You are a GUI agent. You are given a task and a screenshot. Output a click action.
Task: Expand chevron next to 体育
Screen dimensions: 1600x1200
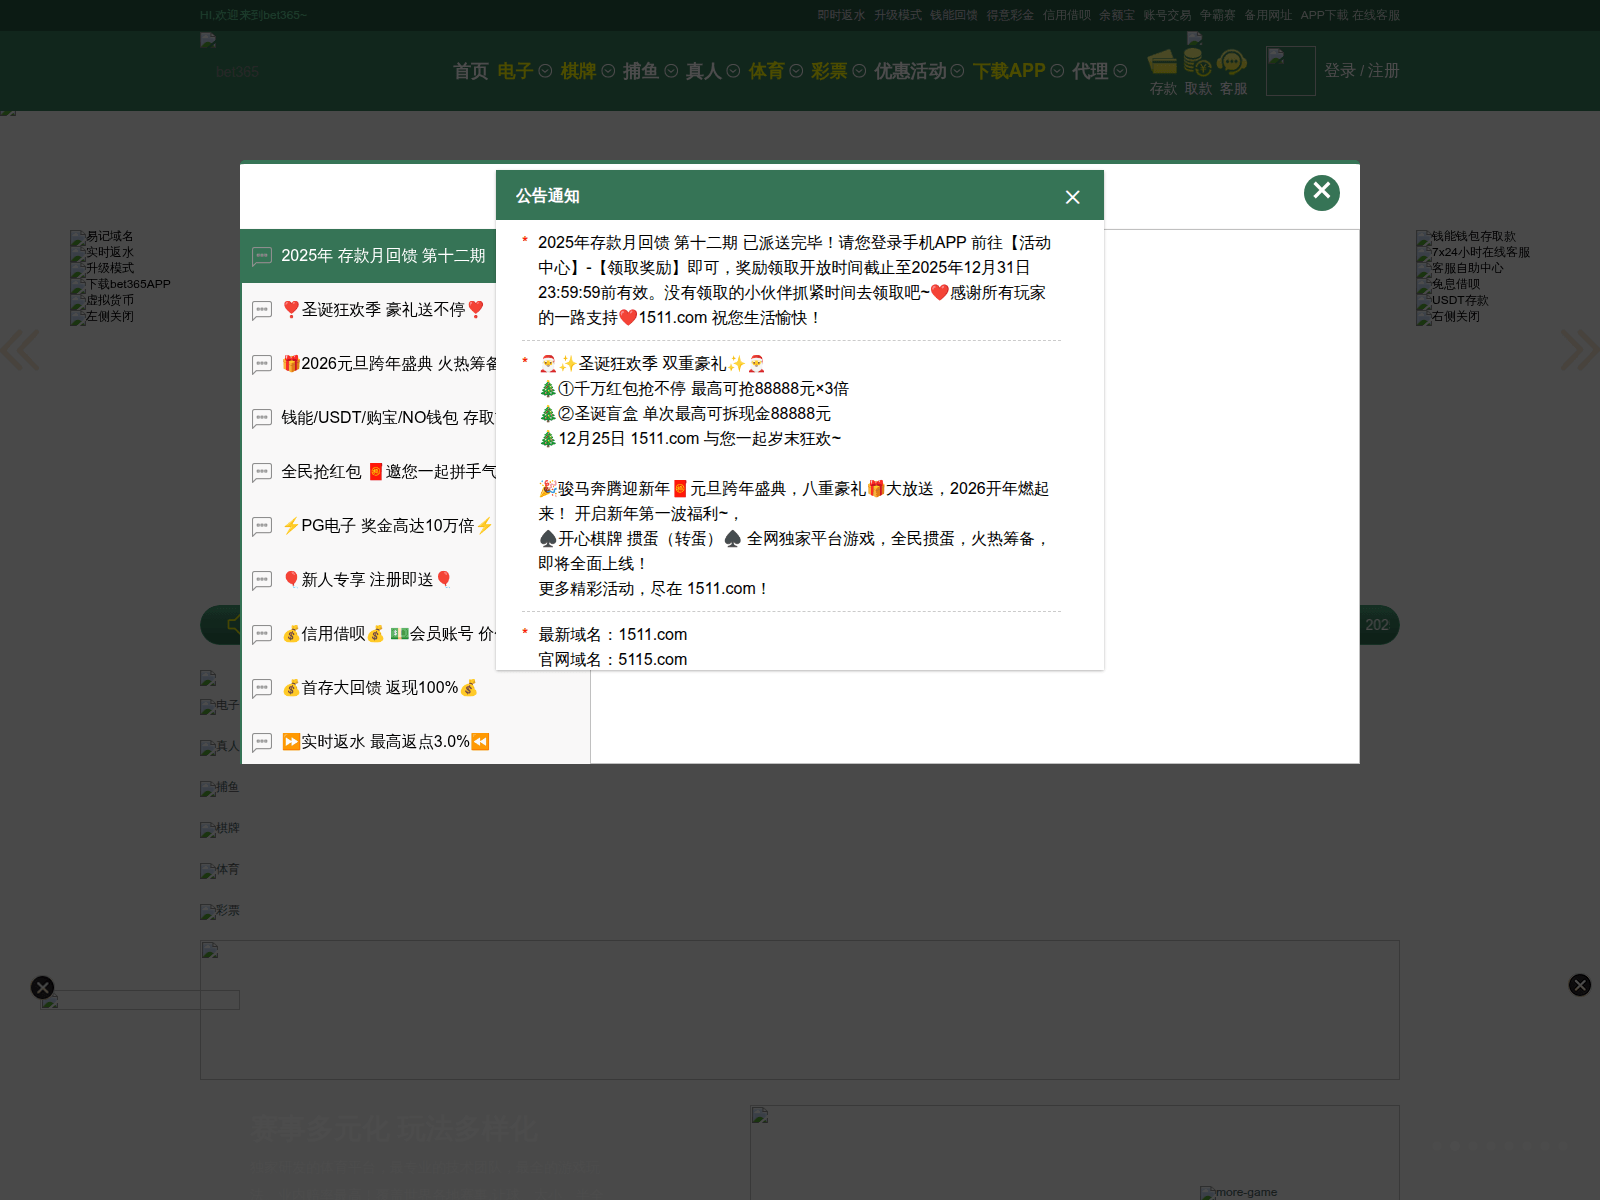coord(796,71)
